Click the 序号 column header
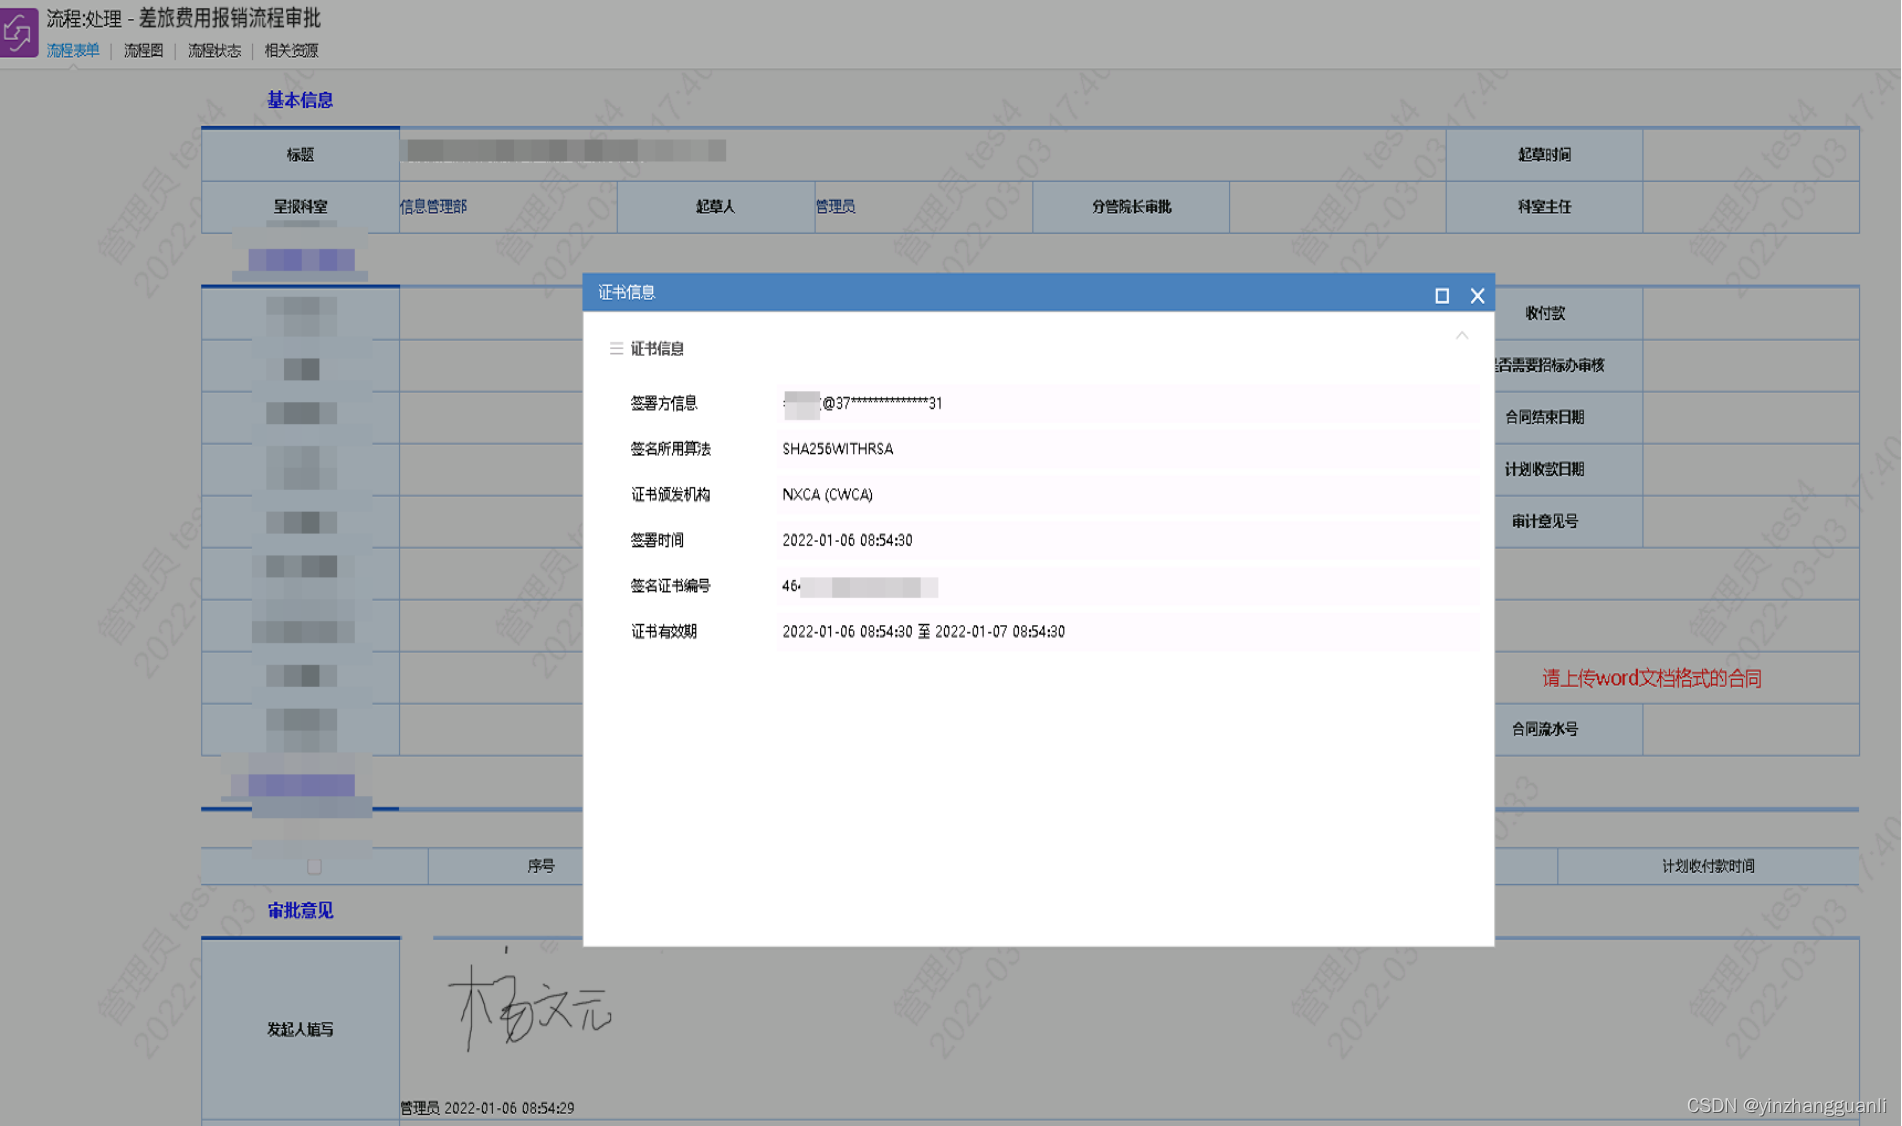 tap(540, 866)
